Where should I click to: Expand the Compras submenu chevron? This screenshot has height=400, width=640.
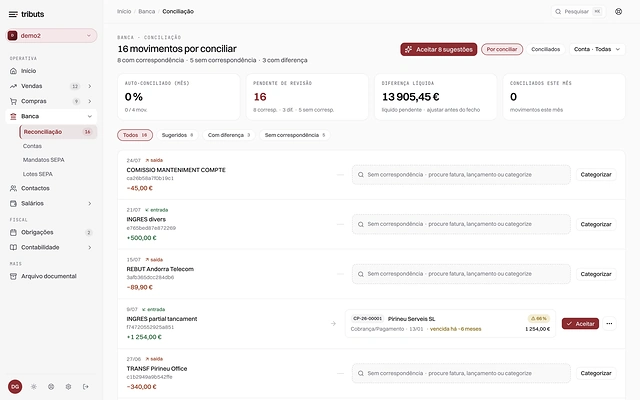point(89,101)
